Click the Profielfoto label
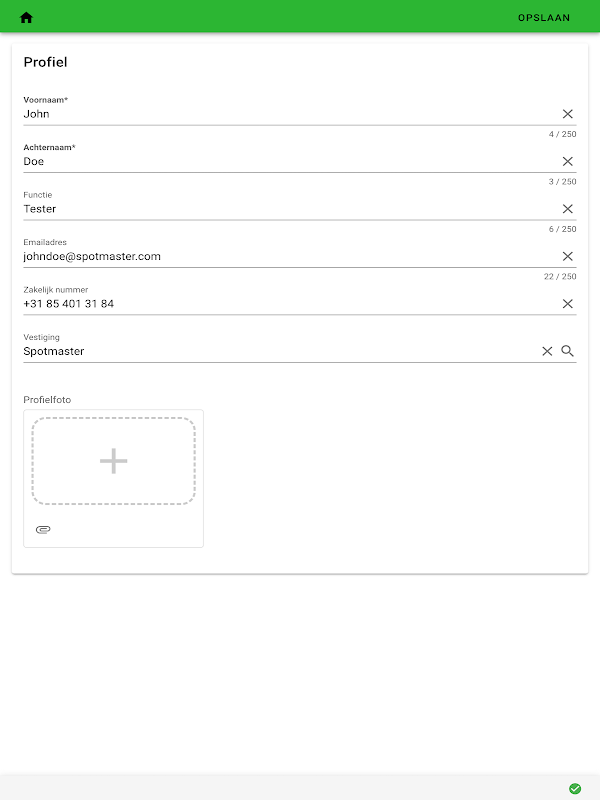 (47, 400)
